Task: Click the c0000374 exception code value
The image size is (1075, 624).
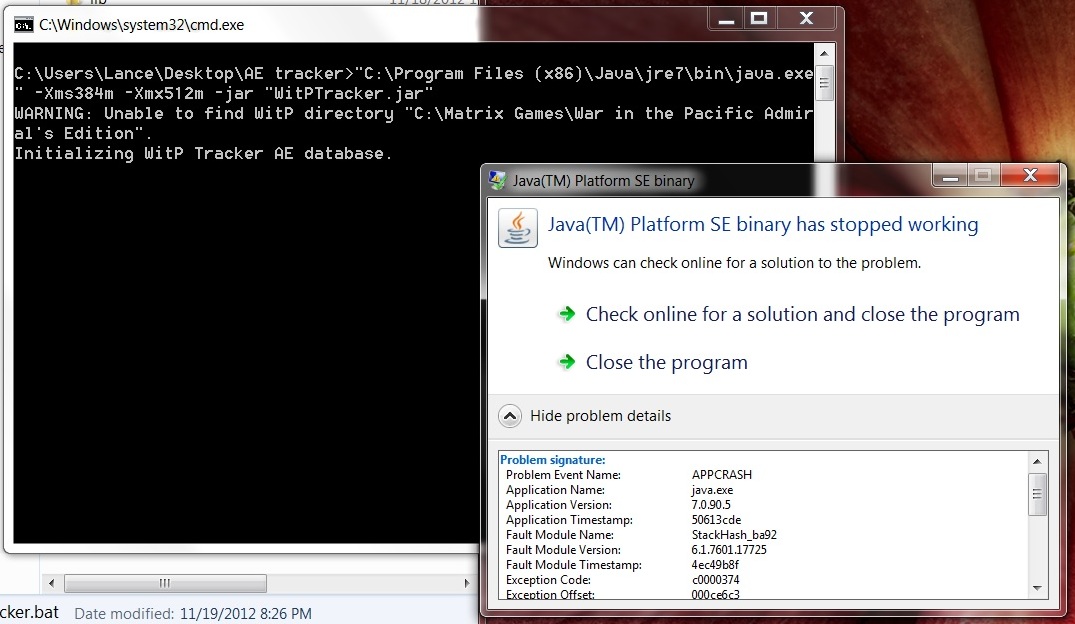Action: (x=715, y=580)
